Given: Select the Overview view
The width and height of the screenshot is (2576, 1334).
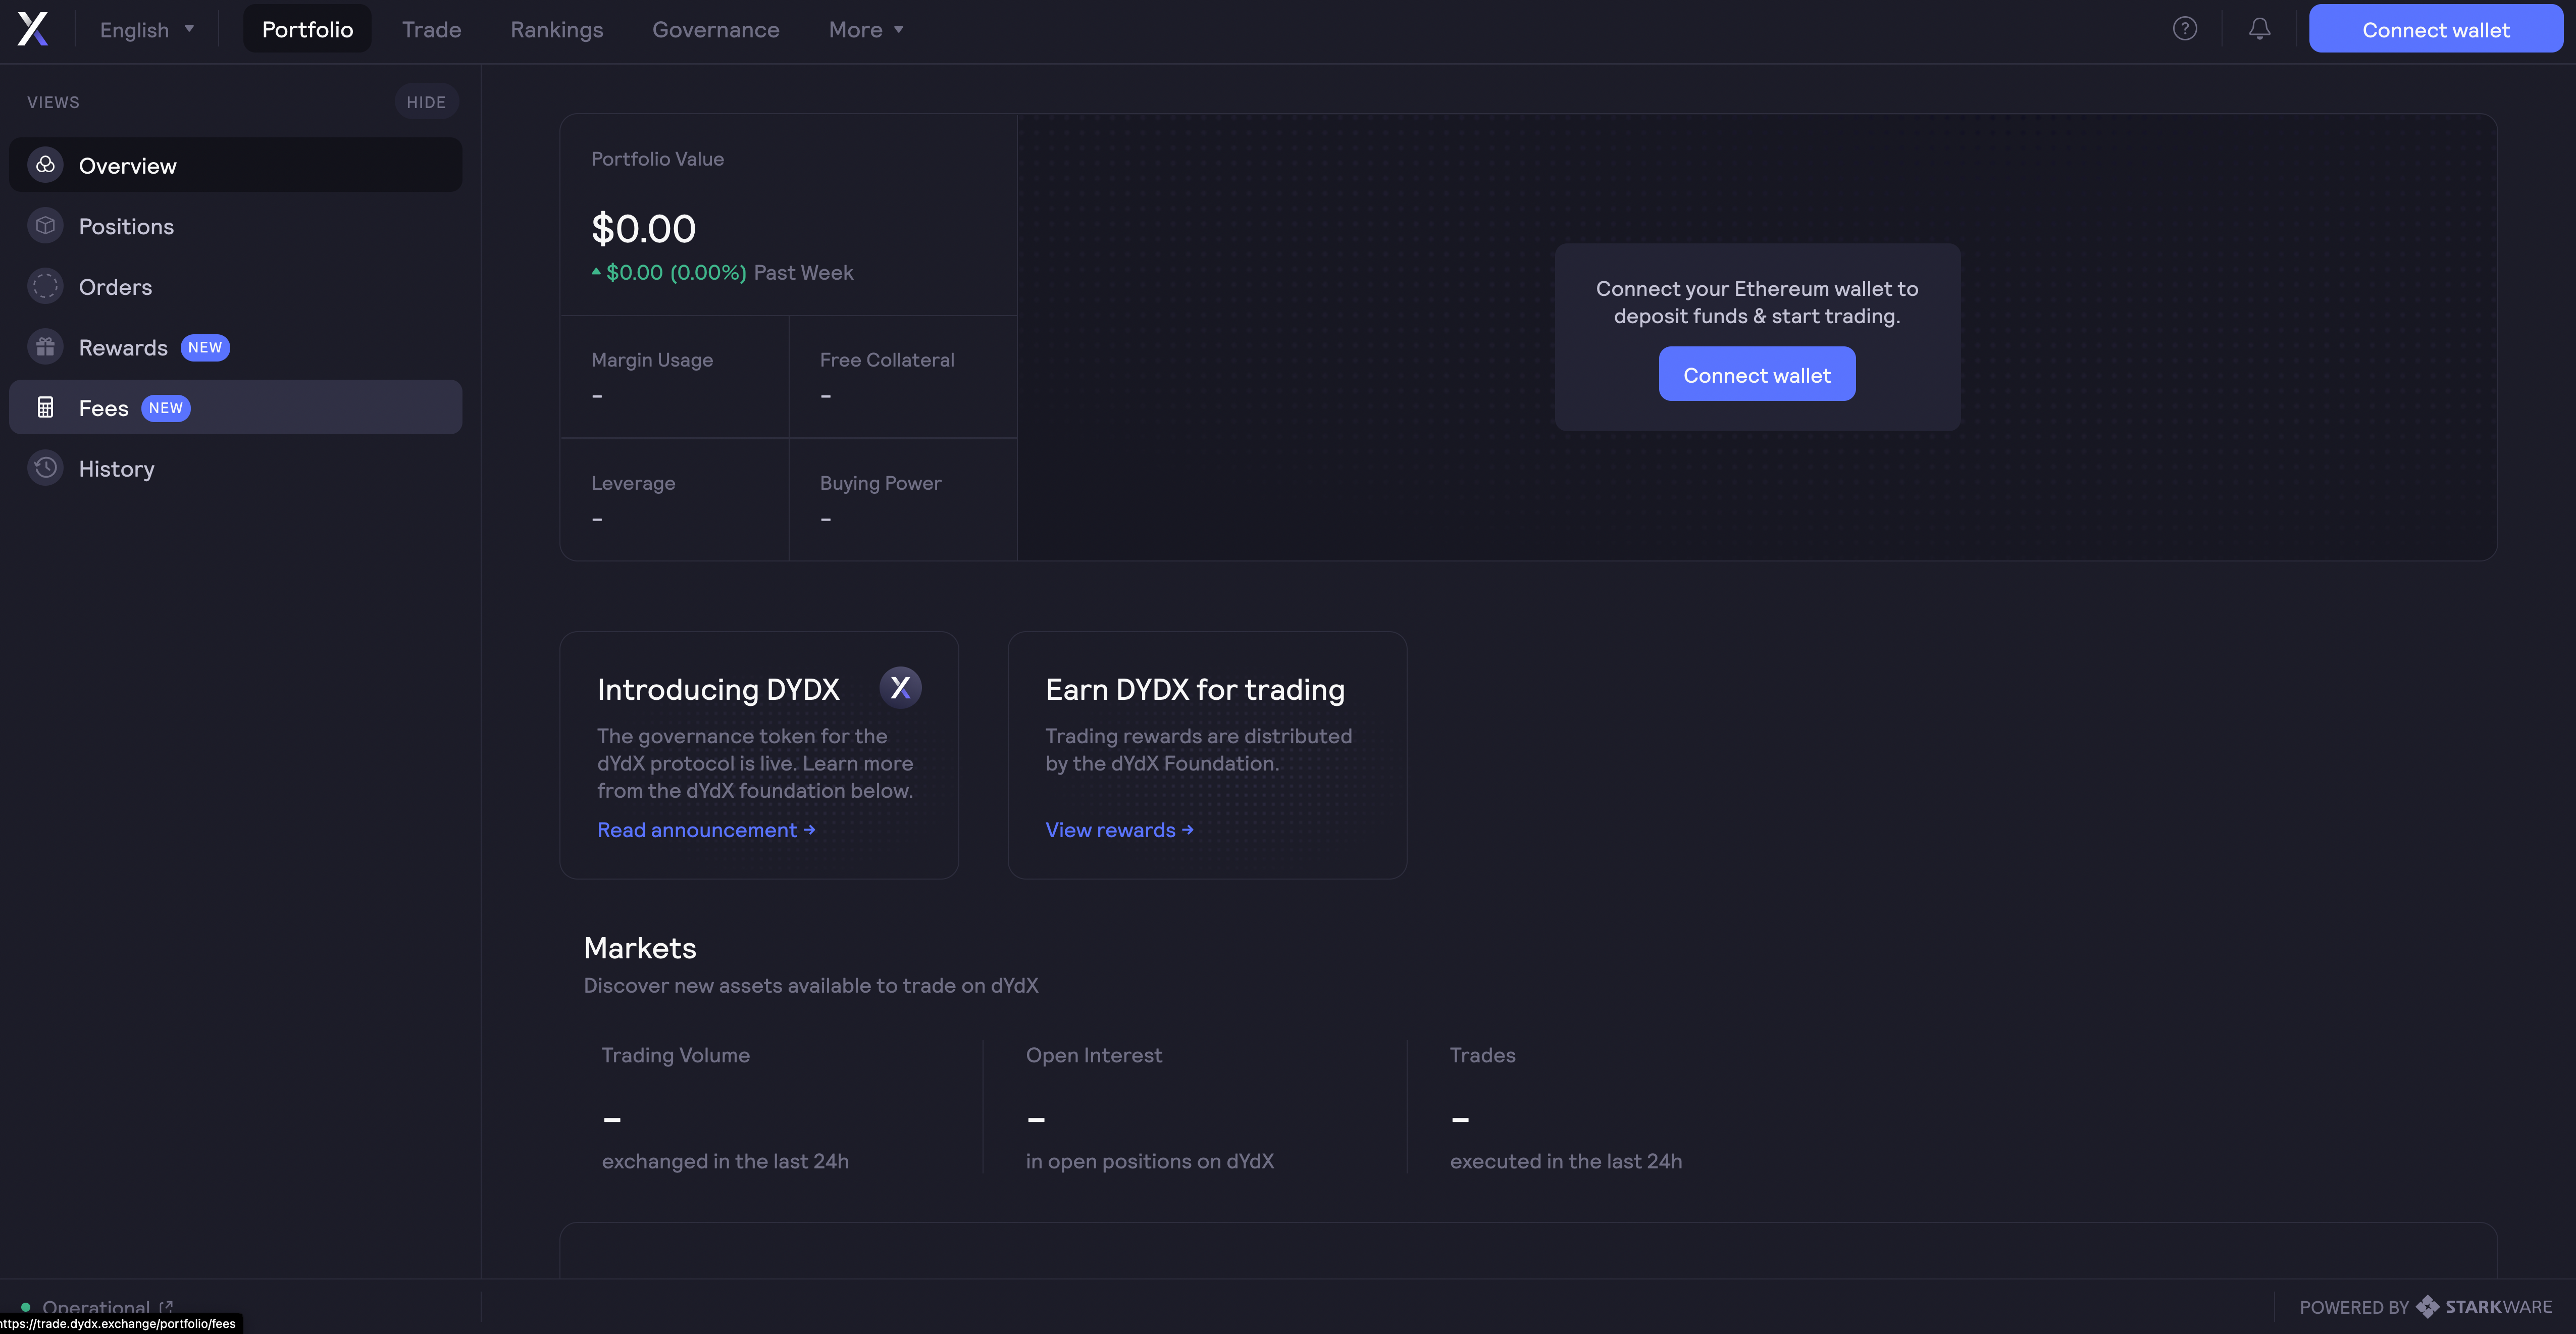Looking at the screenshot, I should (x=236, y=165).
